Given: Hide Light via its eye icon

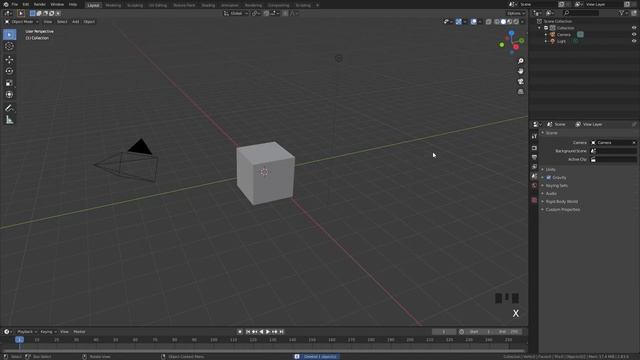Looking at the screenshot, I should (634, 41).
